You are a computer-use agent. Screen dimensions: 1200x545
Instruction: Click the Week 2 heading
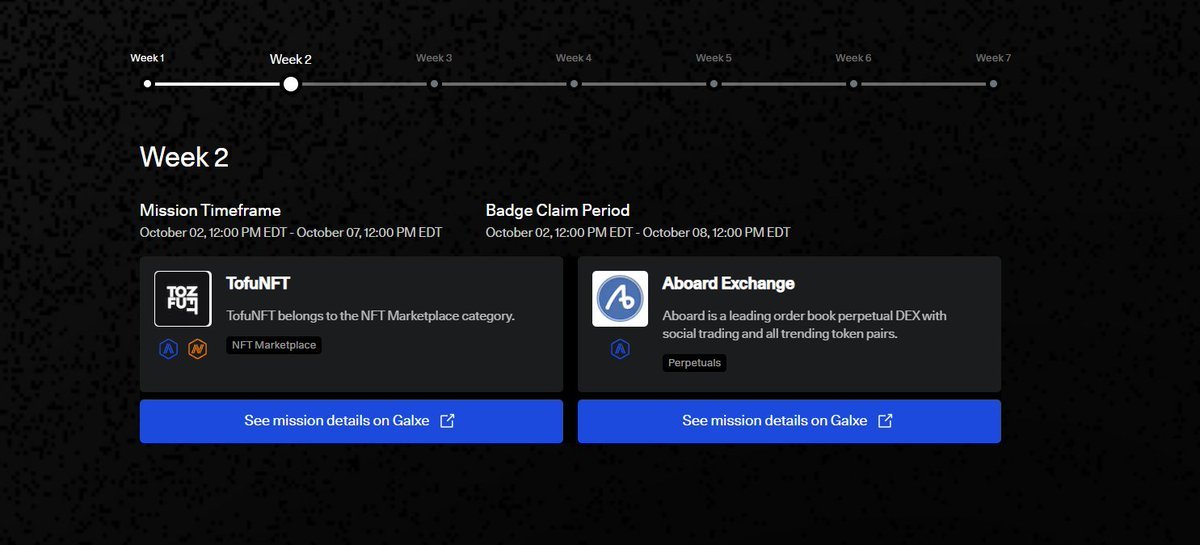184,157
